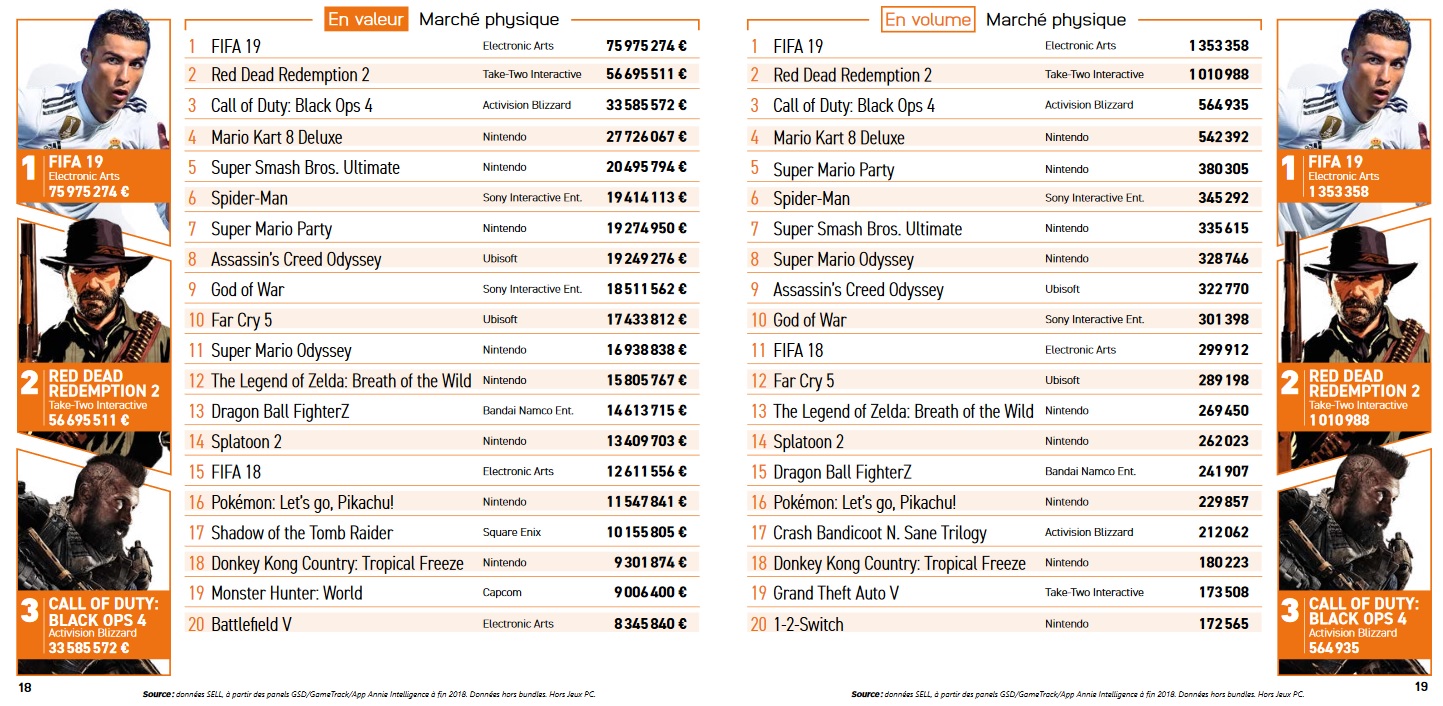Click the value '16 938 838 €'
The width and height of the screenshot is (1443, 706).
point(646,350)
